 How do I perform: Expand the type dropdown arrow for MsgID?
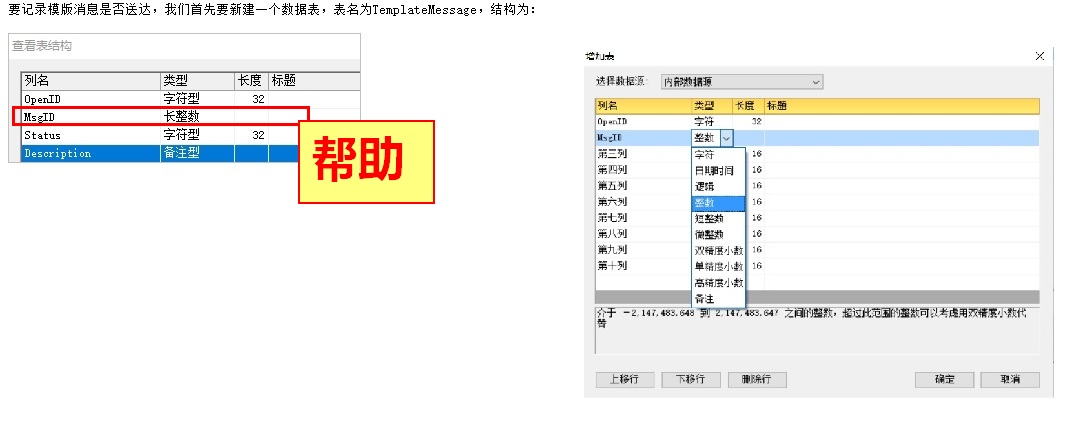pyautogui.click(x=726, y=138)
